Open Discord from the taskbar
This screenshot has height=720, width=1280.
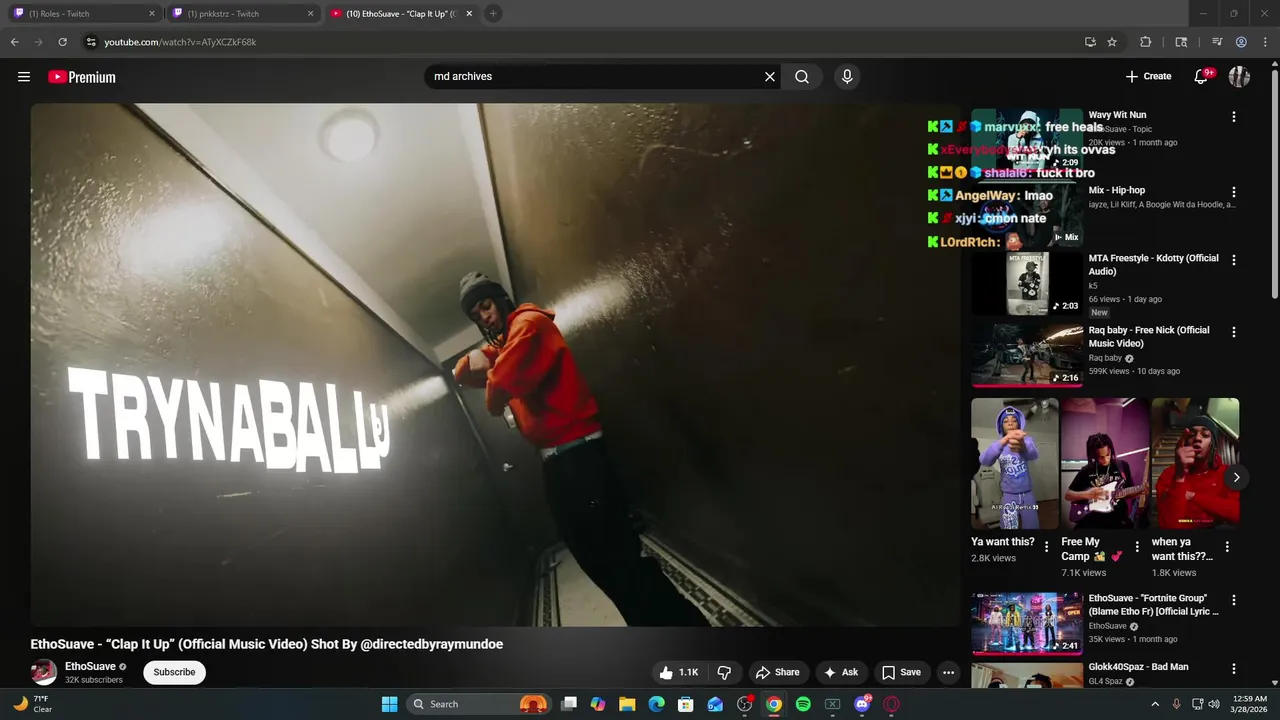(862, 704)
